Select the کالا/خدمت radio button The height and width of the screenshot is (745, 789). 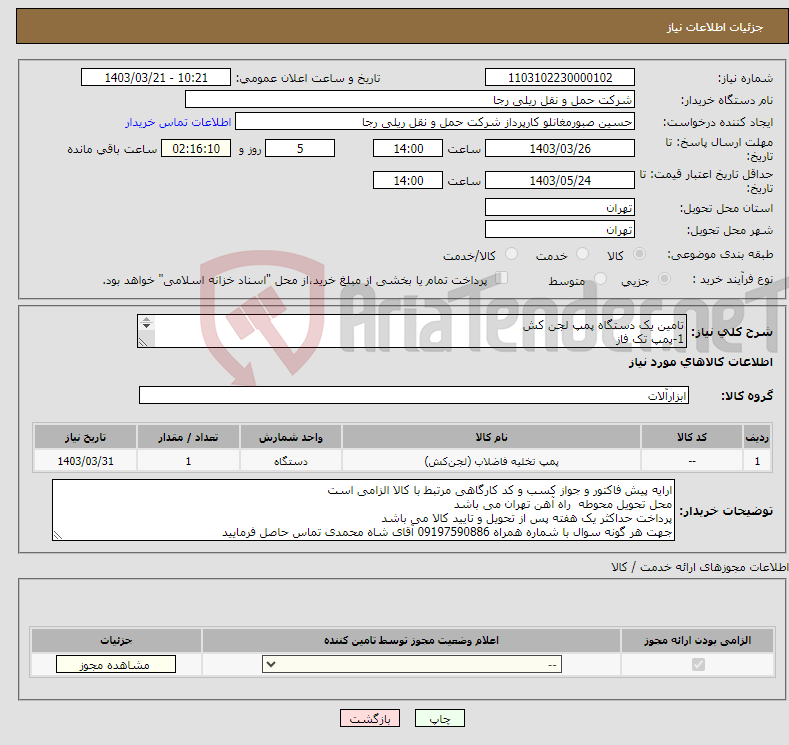point(511,254)
